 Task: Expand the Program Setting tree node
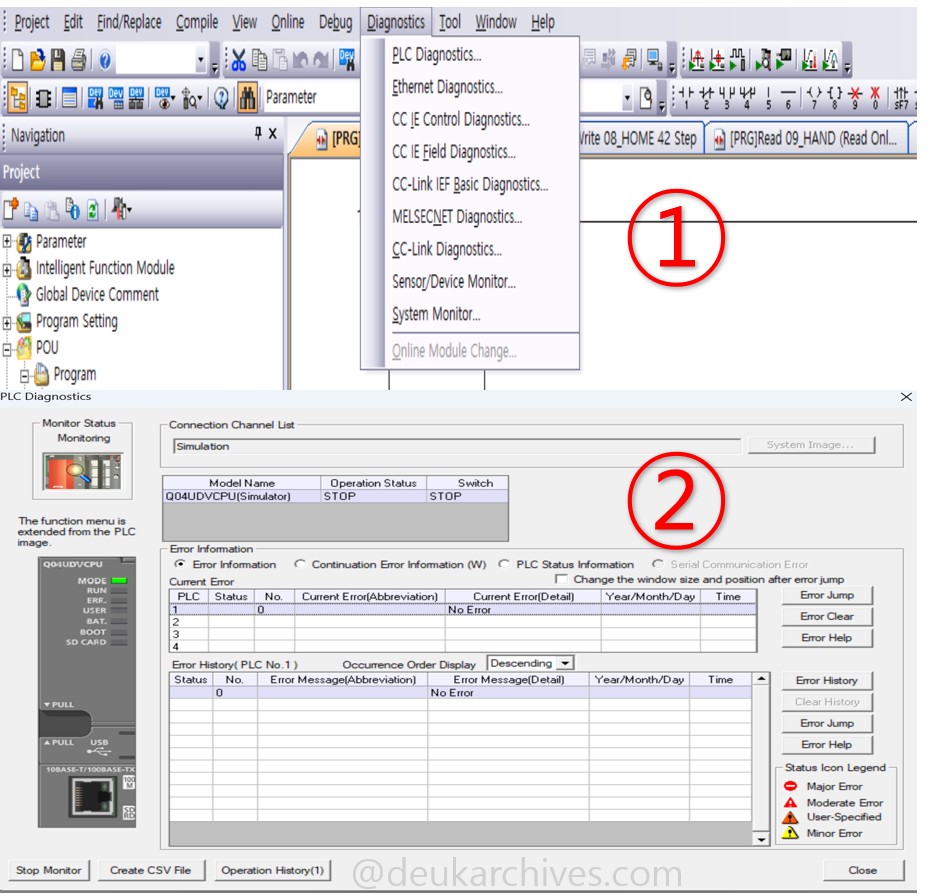[7, 323]
